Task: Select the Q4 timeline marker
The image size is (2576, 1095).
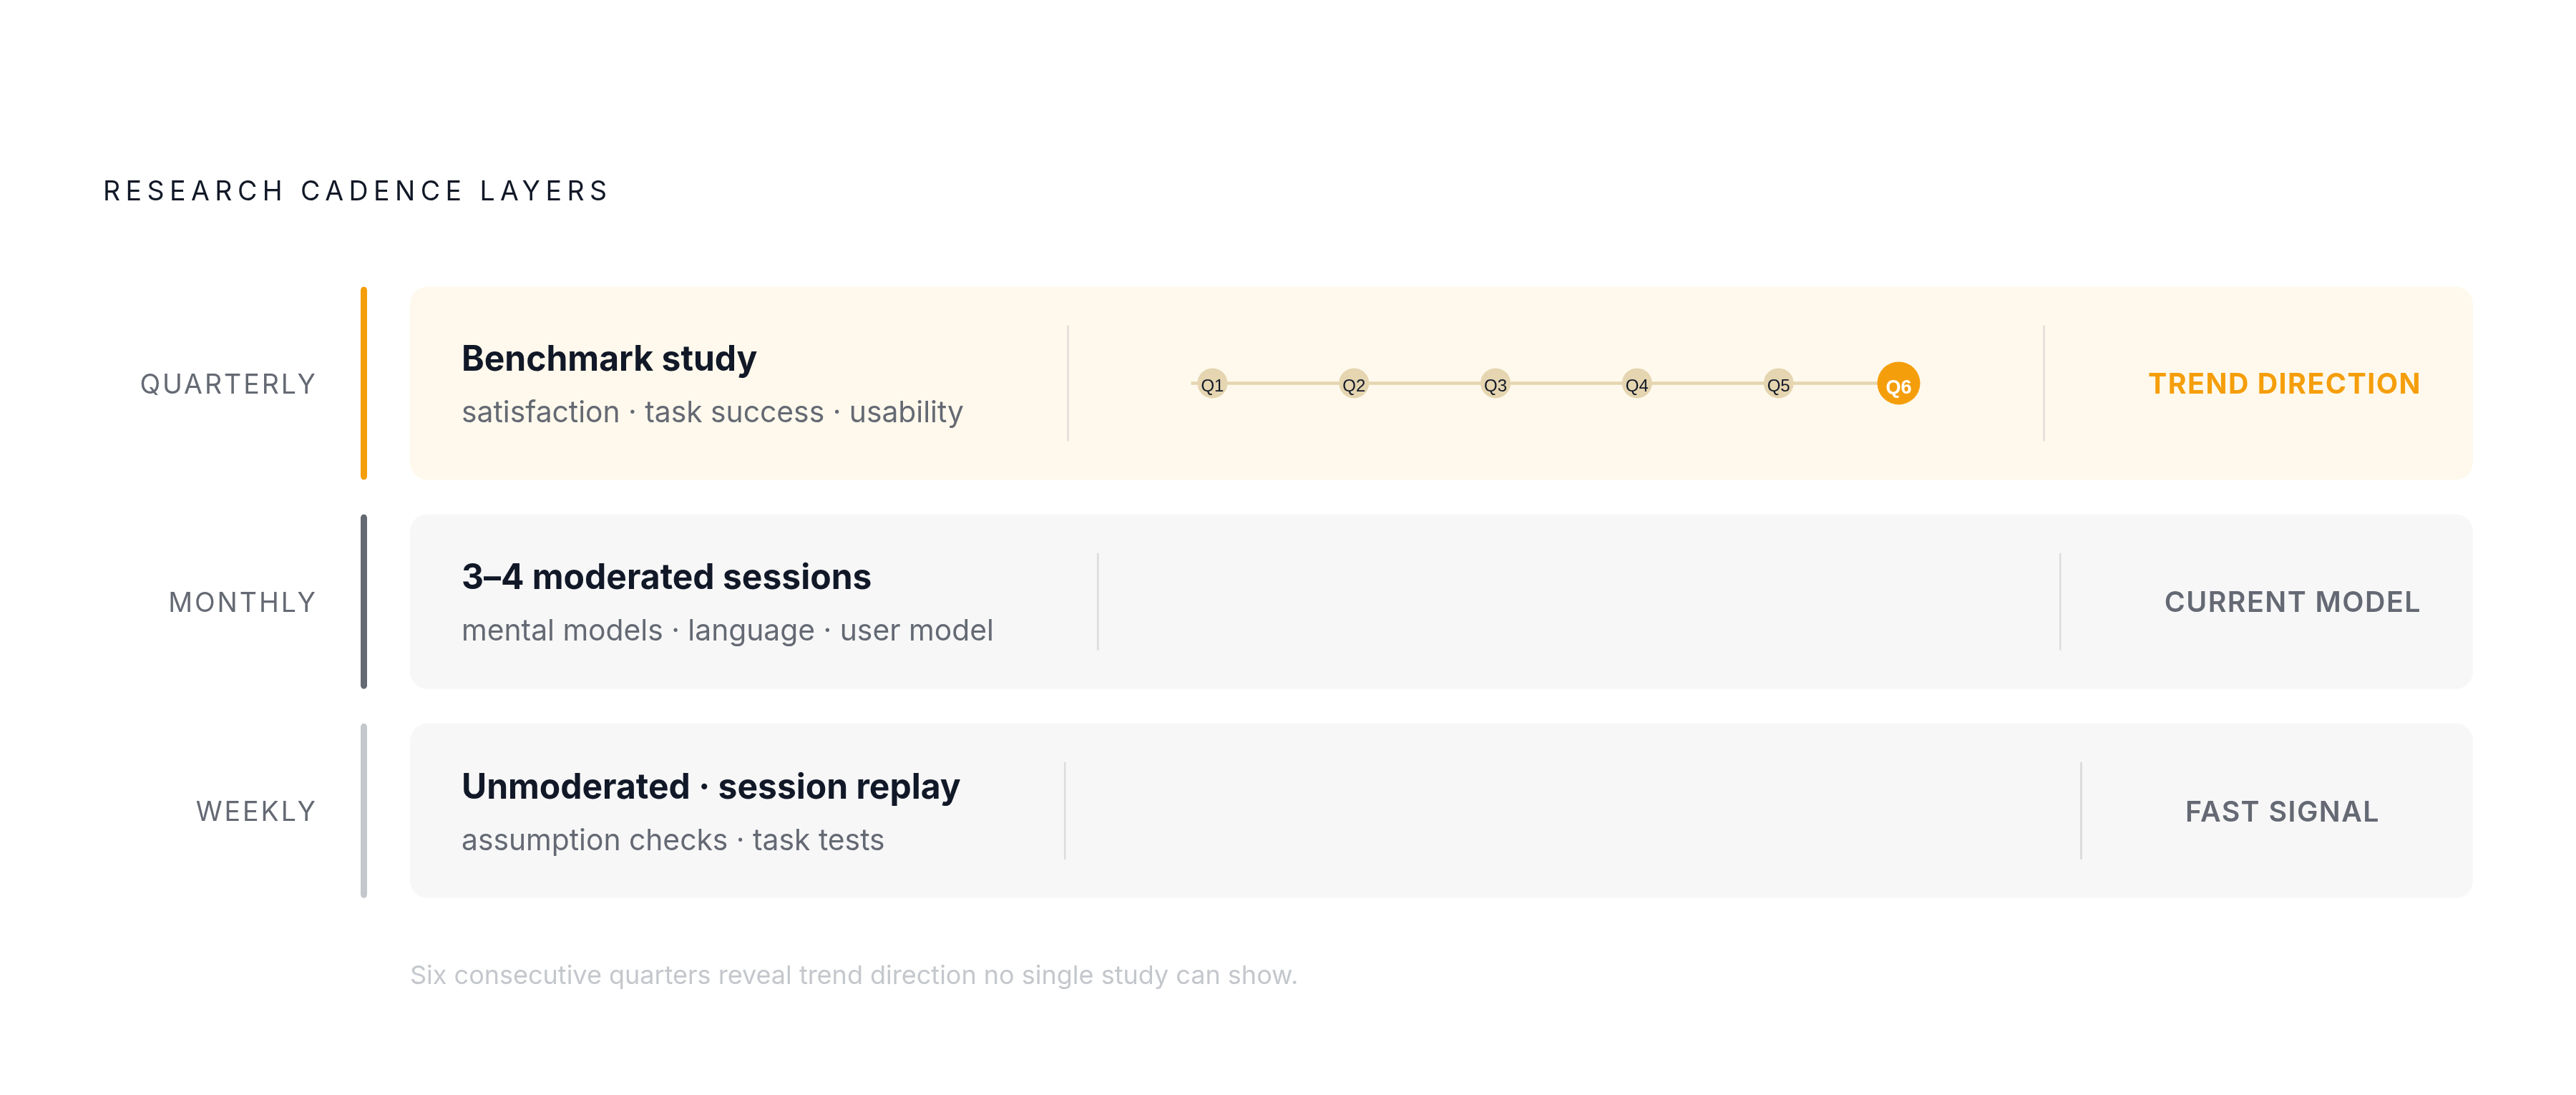Action: (x=1636, y=384)
